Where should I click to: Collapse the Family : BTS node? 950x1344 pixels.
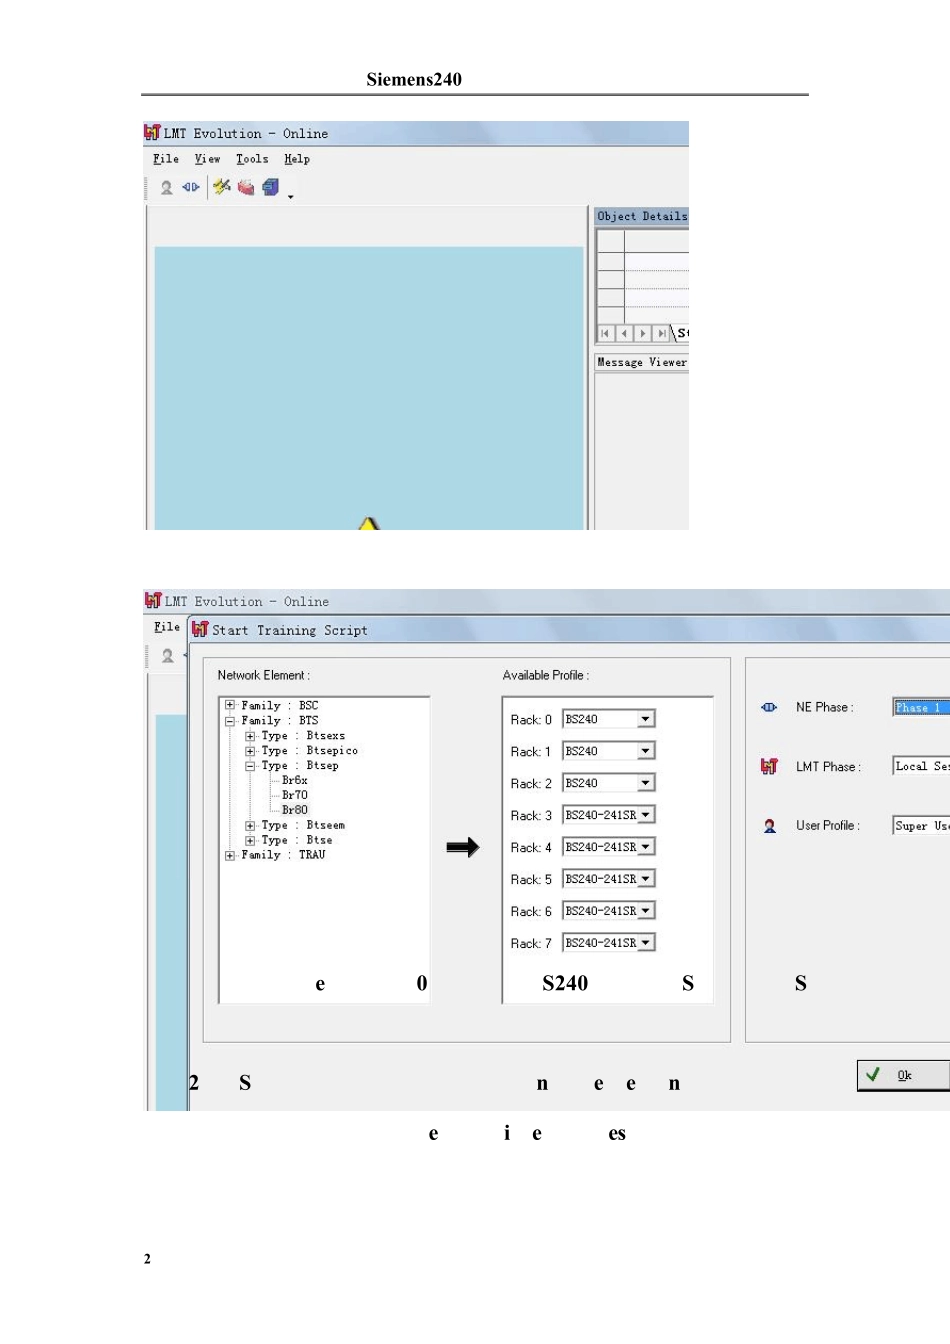click(x=230, y=720)
